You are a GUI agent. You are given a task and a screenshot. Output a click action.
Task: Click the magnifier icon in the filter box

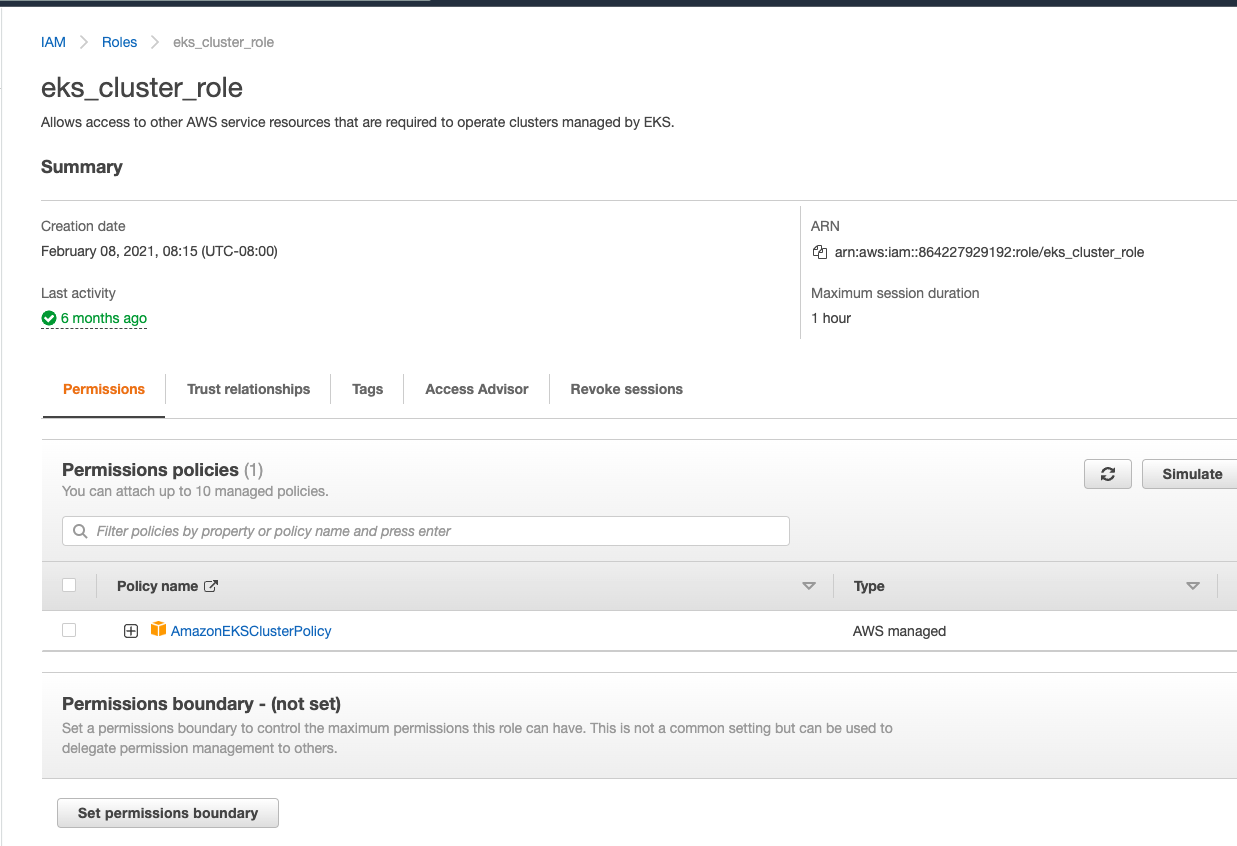tap(80, 530)
